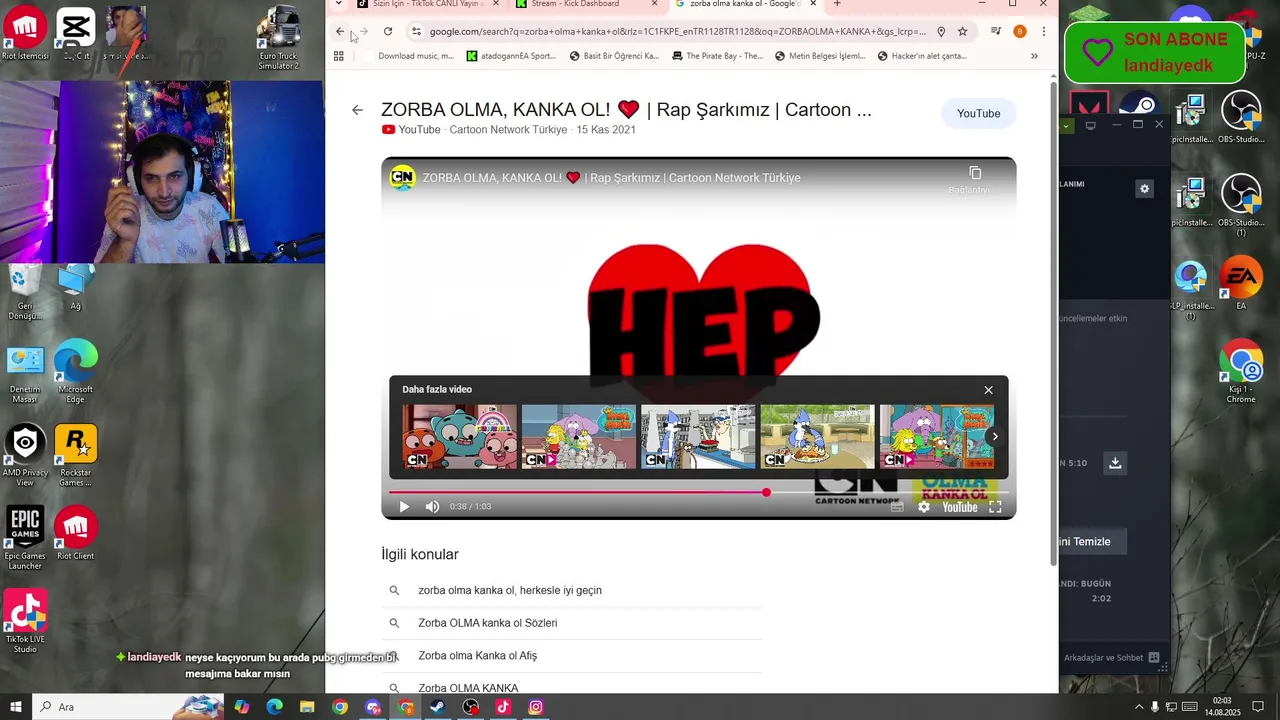This screenshot has height=720, width=1280.
Task: Open Chrome's media control icon
Action: click(x=995, y=31)
